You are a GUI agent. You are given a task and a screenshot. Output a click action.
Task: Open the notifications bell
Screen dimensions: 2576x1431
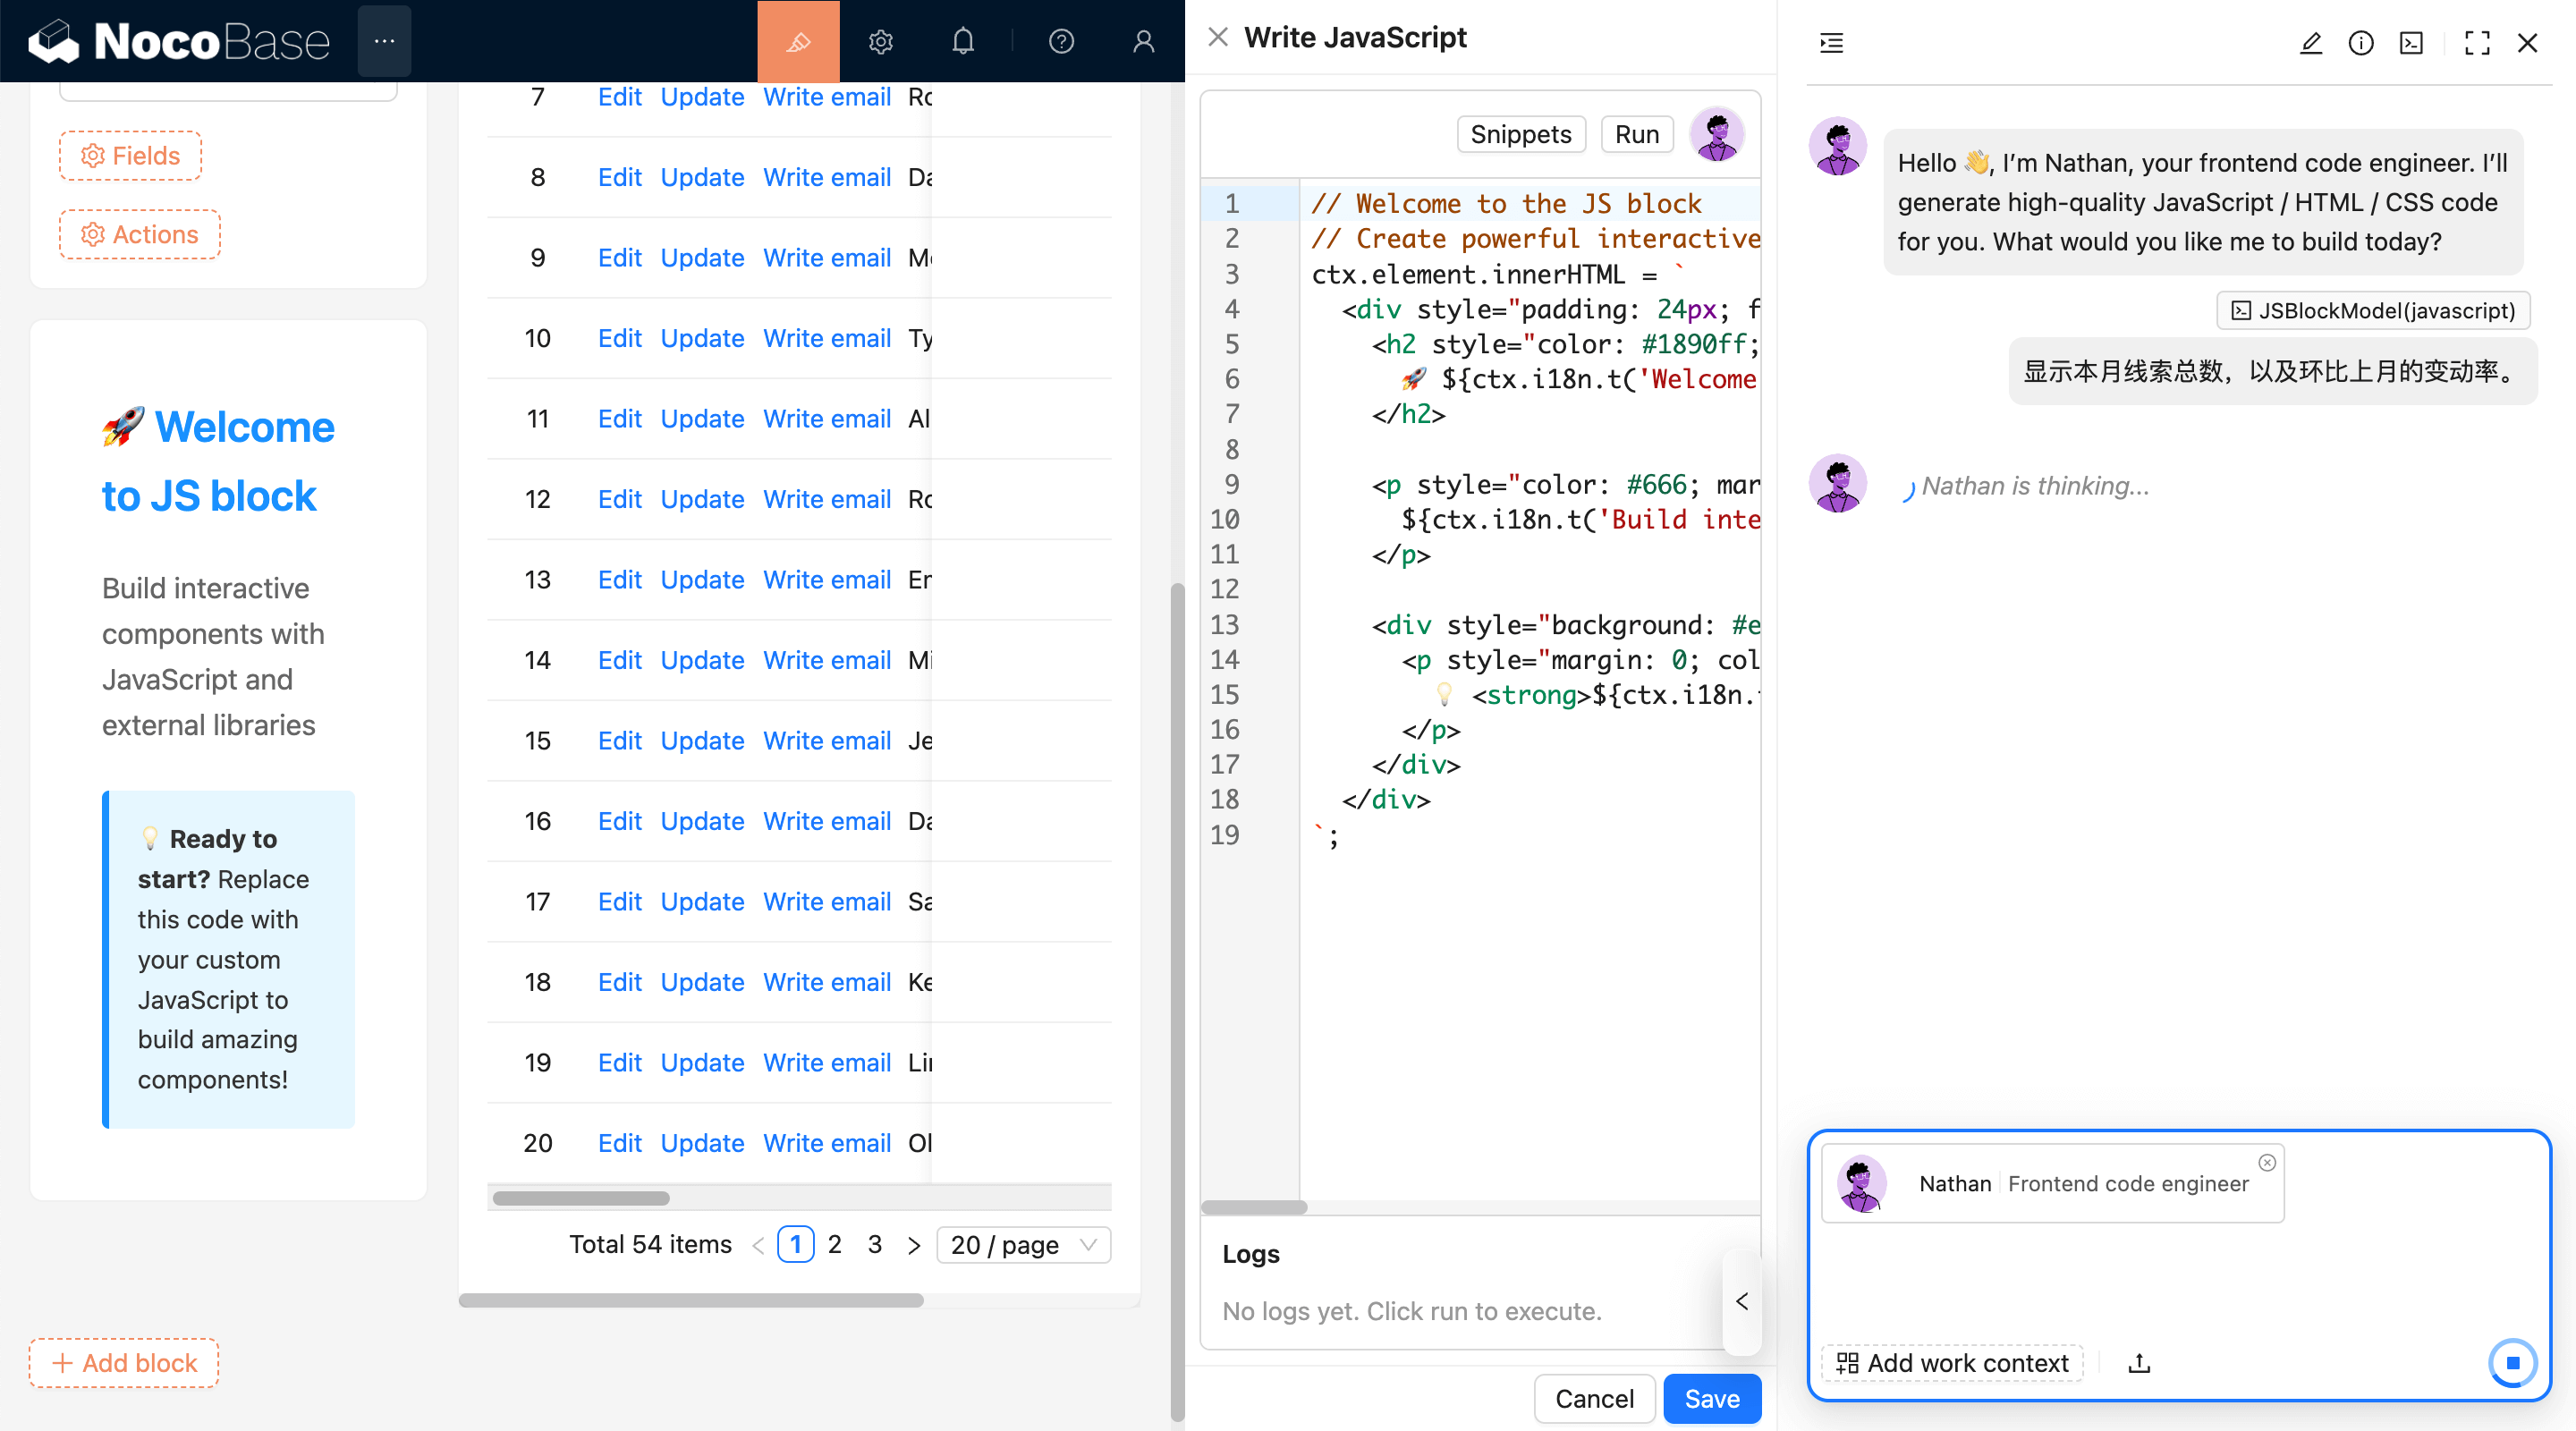(962, 41)
